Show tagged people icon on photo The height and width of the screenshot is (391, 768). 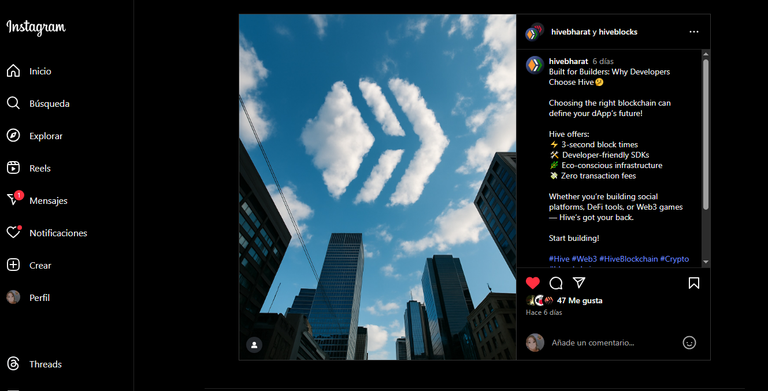point(254,345)
